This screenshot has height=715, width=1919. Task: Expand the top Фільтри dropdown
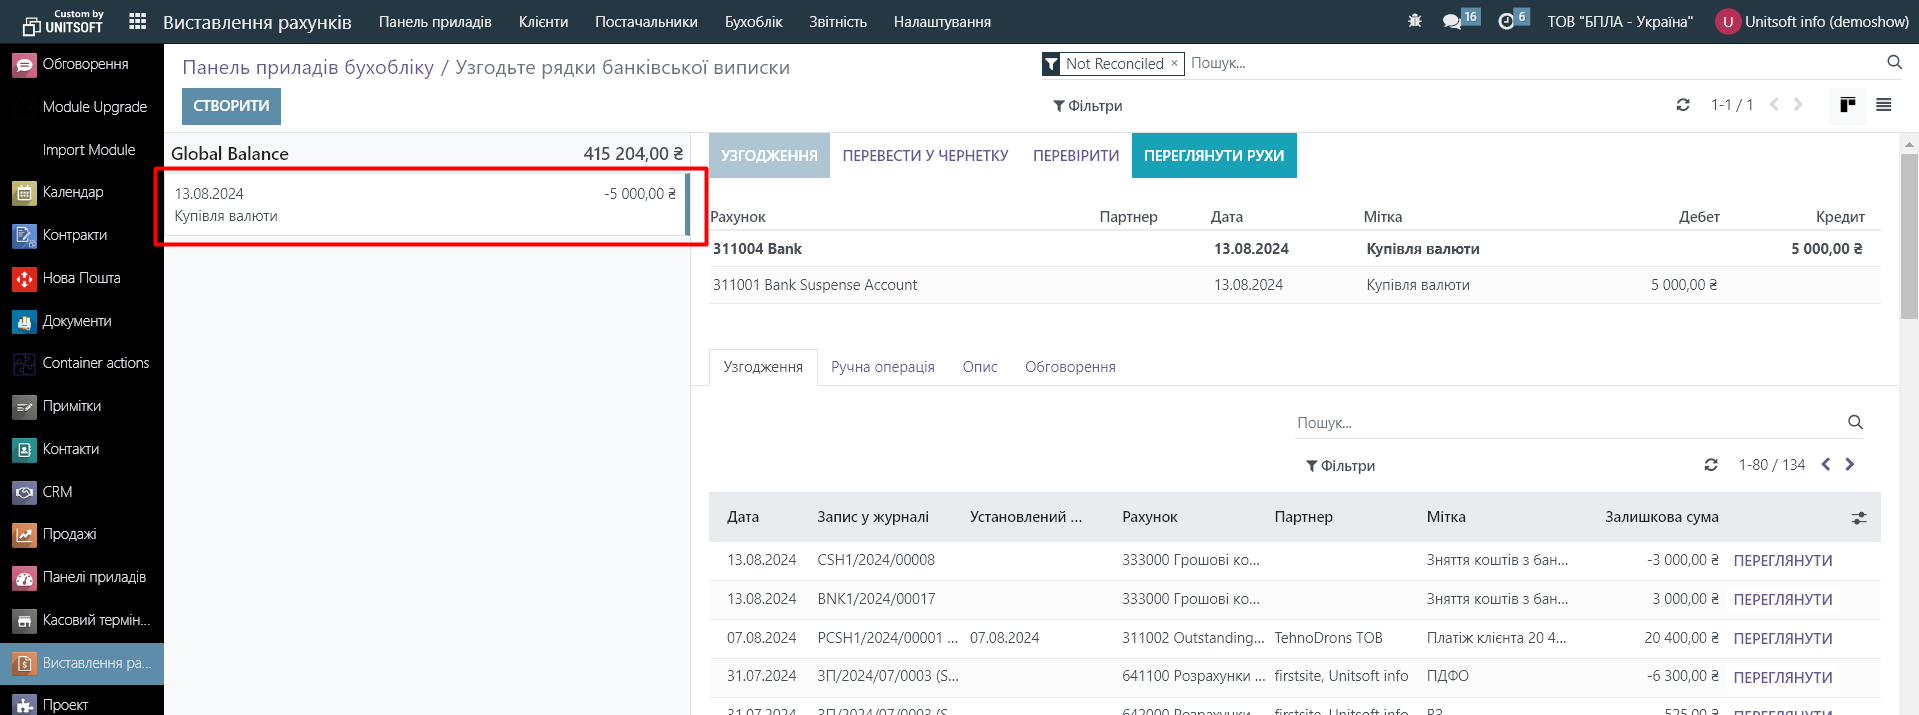pyautogui.click(x=1087, y=106)
